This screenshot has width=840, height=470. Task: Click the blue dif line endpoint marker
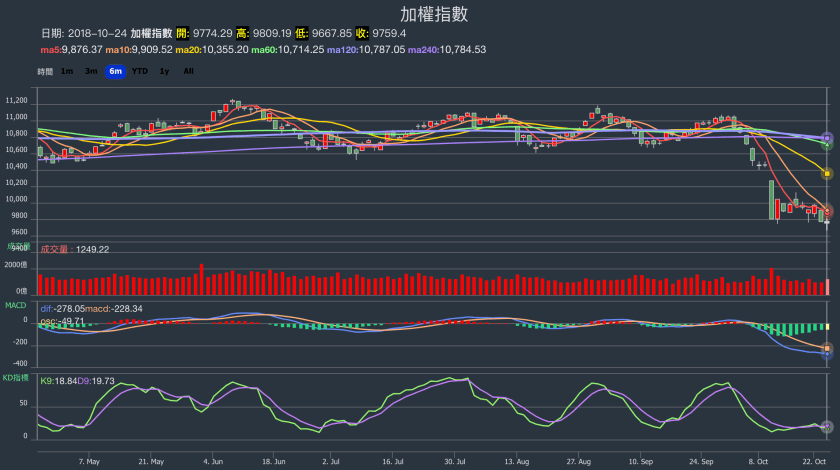coord(827,354)
